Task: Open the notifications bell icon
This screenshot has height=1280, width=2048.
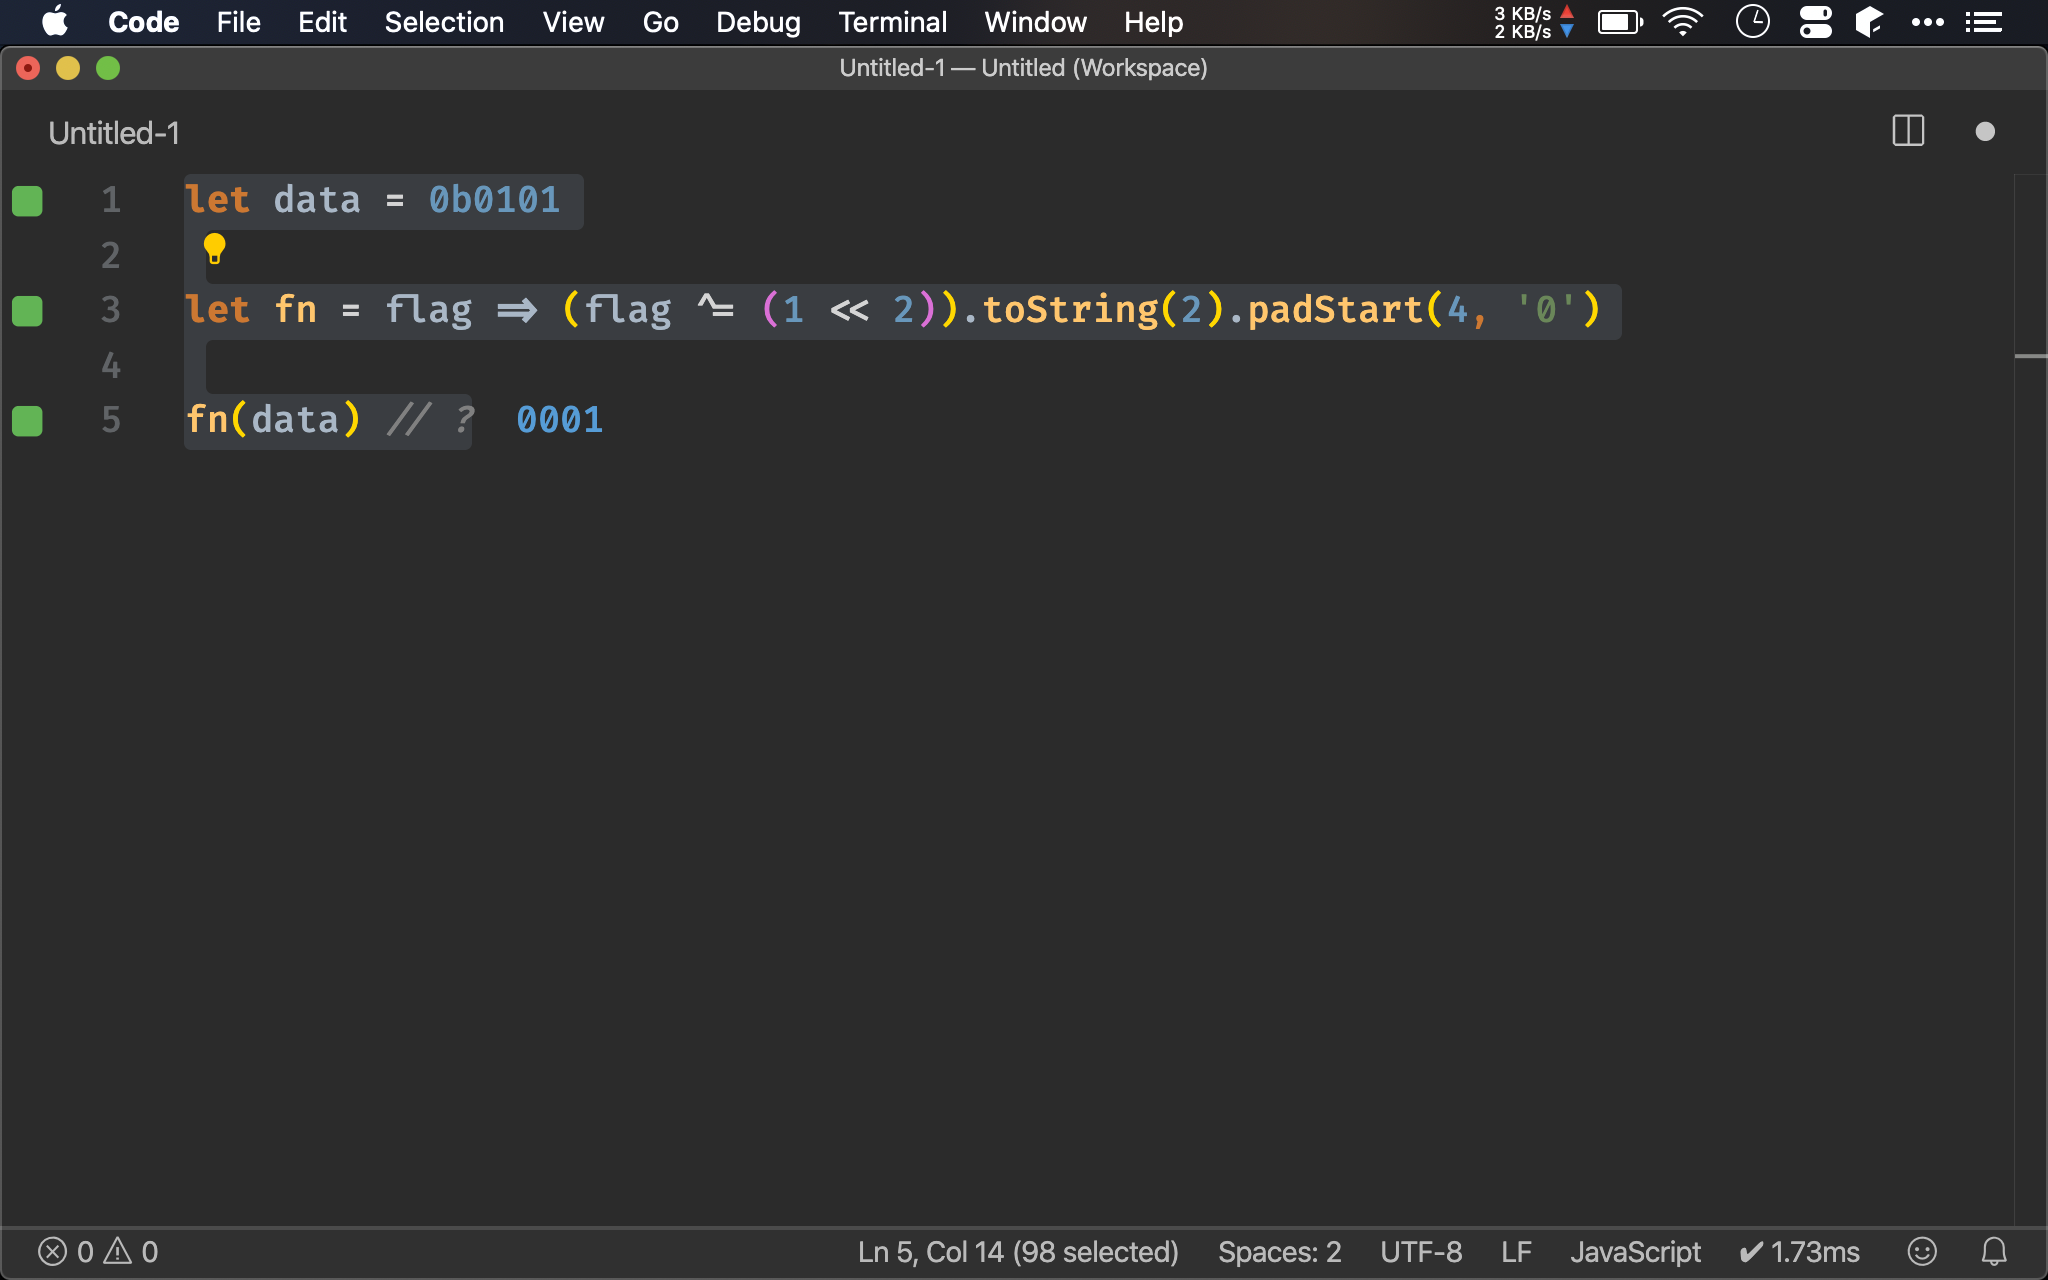Action: pos(1994,1252)
